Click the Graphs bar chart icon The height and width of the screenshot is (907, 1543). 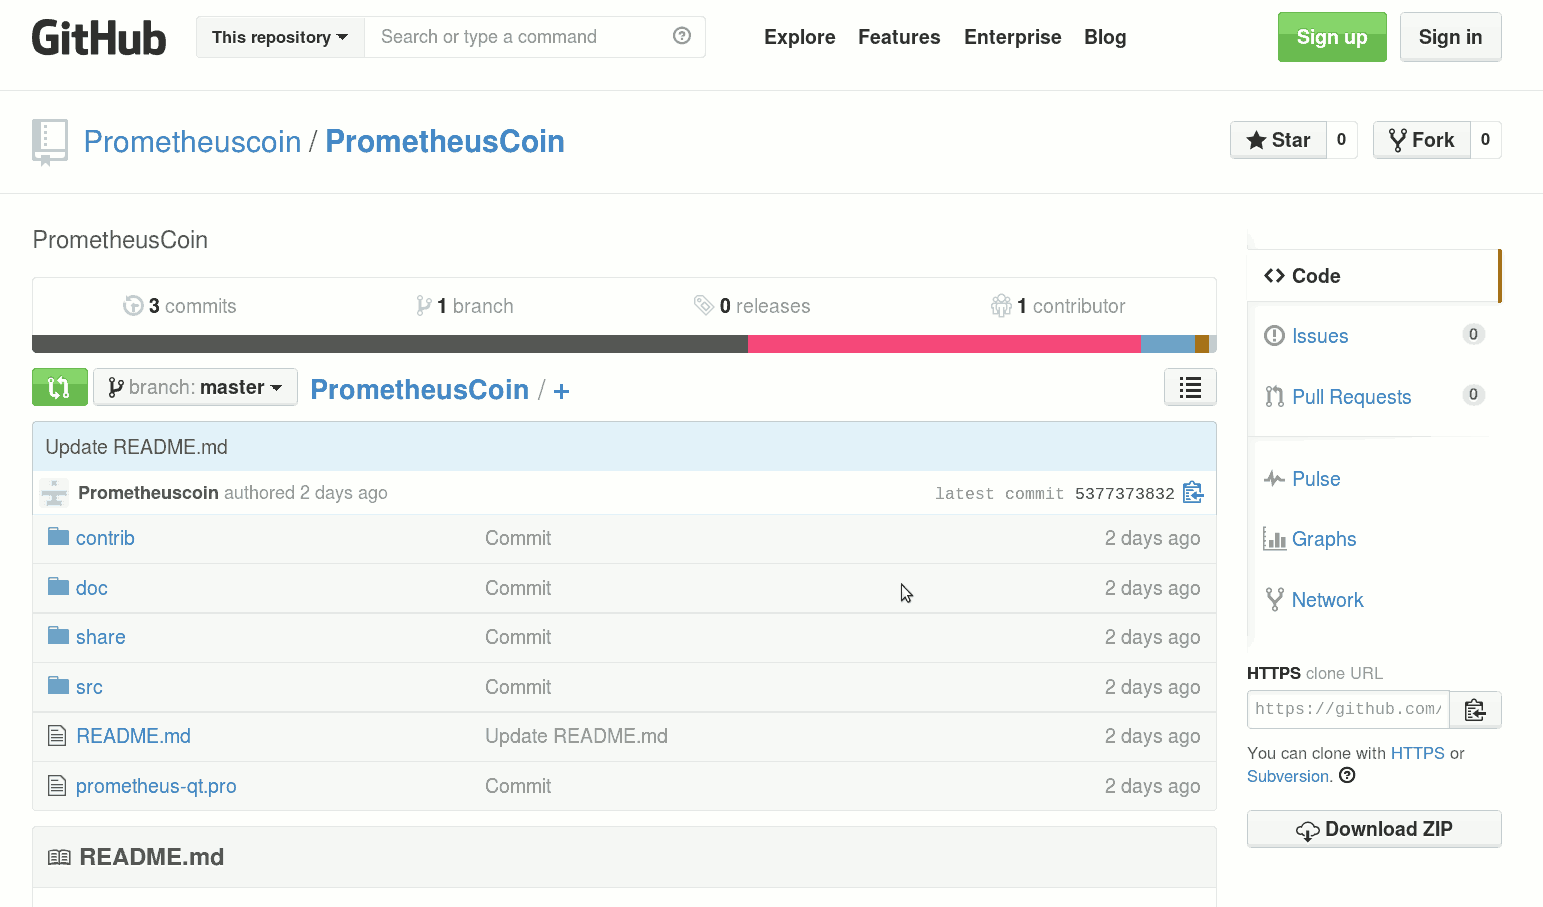[1274, 539]
